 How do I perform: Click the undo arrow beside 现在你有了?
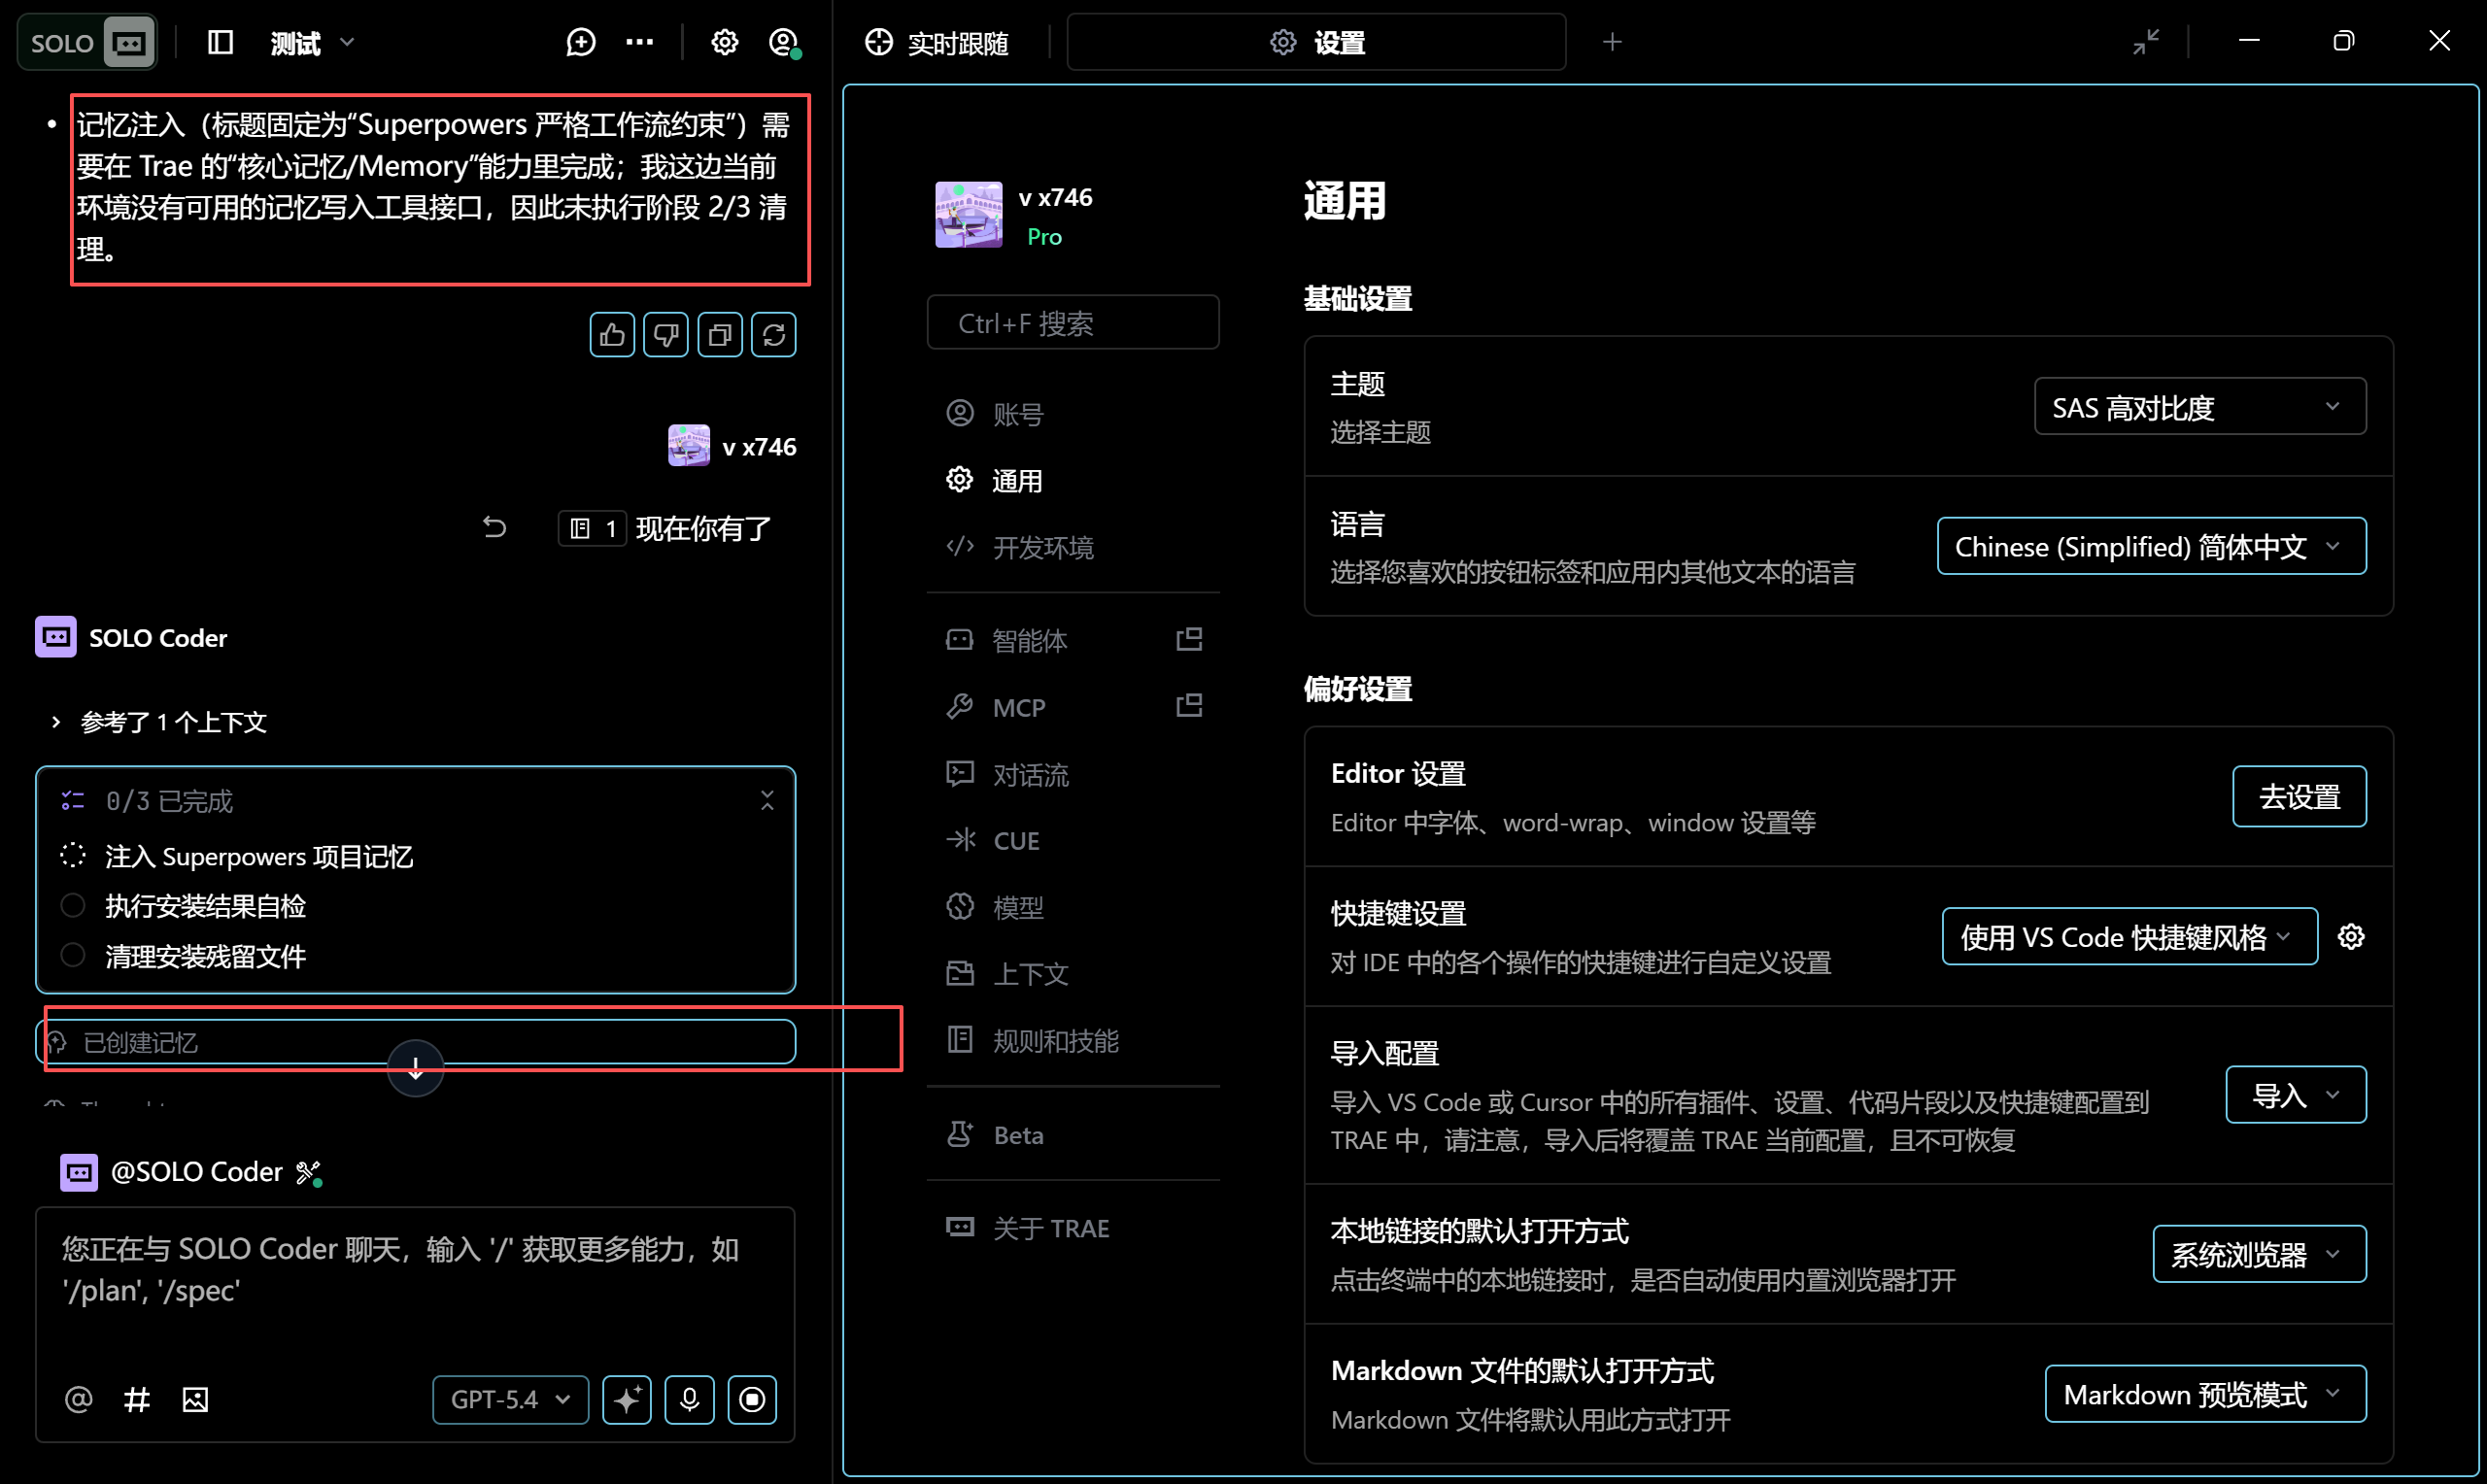[494, 527]
